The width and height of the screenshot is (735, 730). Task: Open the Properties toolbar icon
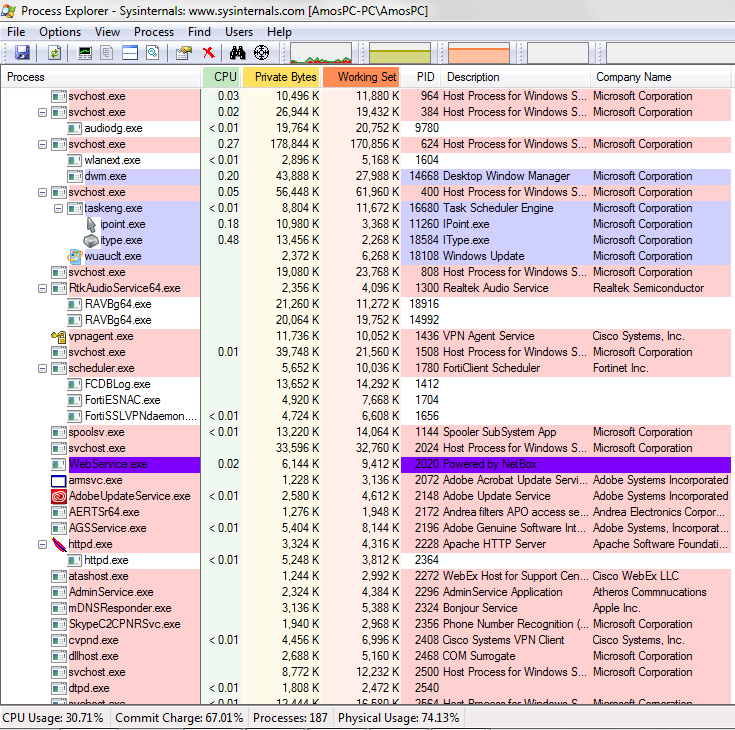(x=184, y=53)
